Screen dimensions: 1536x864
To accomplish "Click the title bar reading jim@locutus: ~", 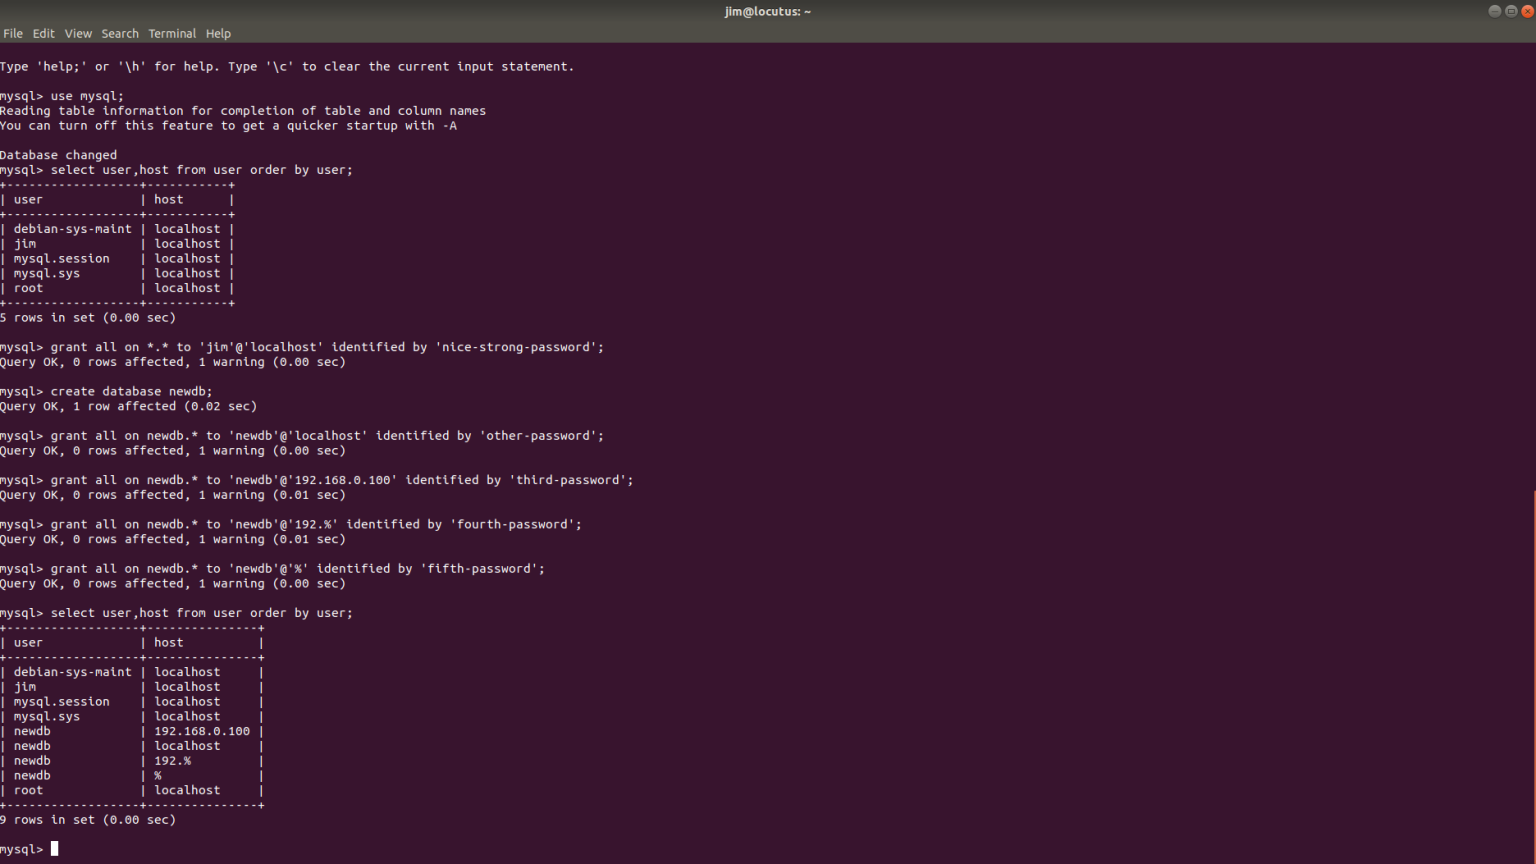I will [767, 11].
